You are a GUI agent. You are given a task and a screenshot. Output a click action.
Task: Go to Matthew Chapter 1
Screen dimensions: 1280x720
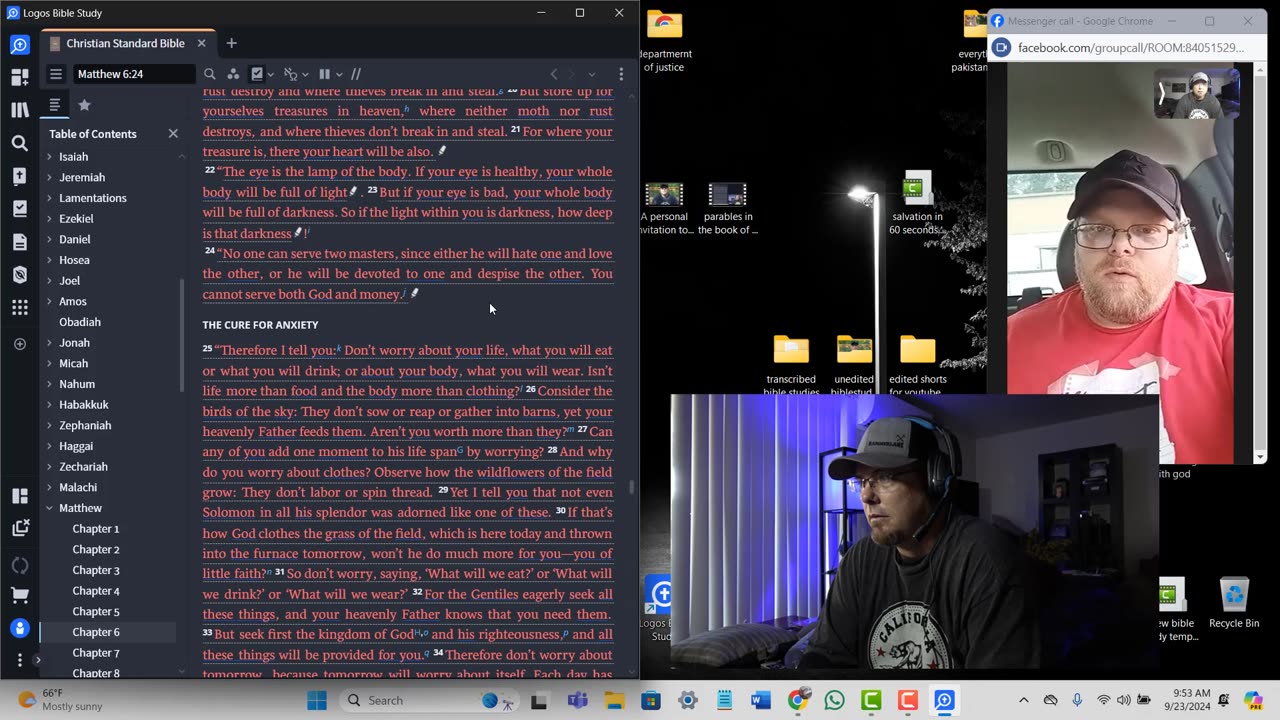coord(95,529)
